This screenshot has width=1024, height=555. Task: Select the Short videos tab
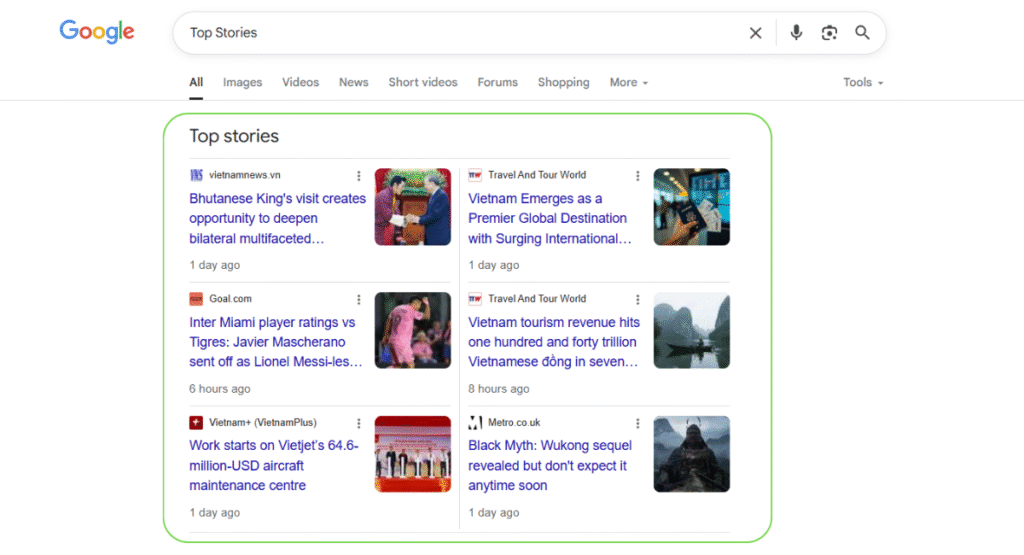(423, 82)
